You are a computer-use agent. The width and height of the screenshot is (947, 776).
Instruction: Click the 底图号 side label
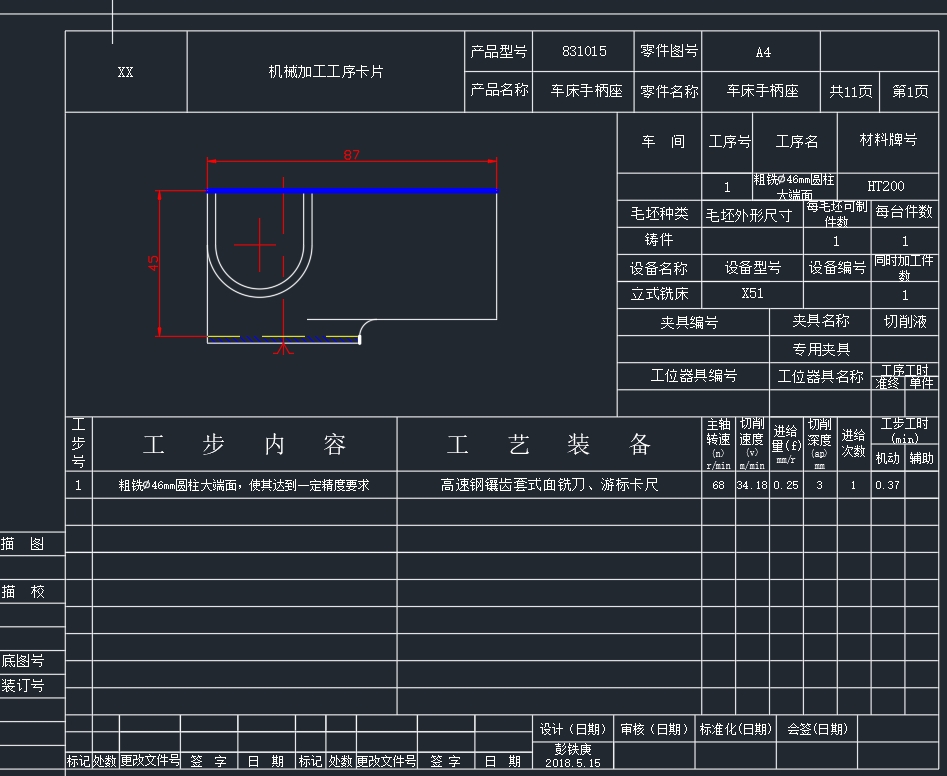point(23,661)
